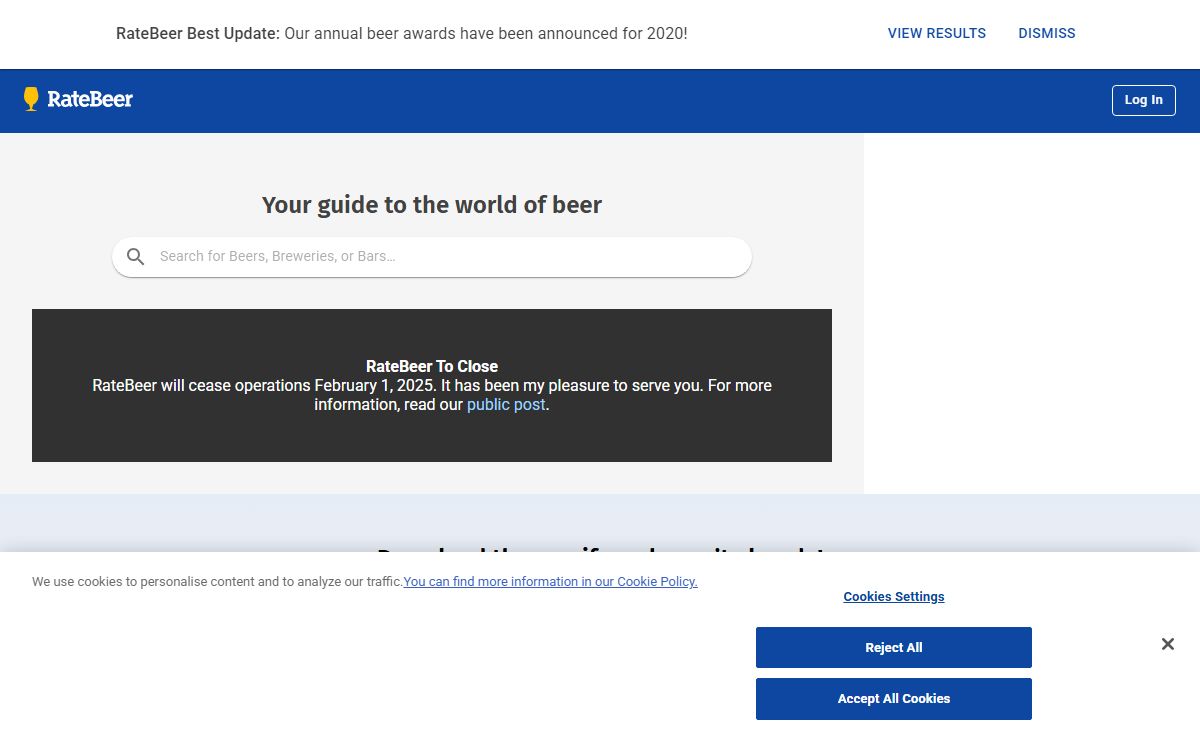Click the 'RateBeer Best Update:' announcement text
Viewport: 1200px width, 740px height.
point(198,33)
